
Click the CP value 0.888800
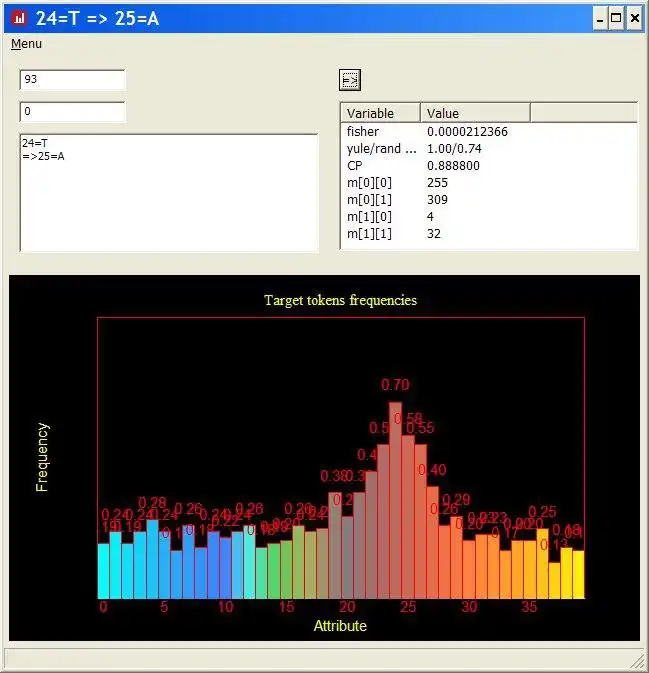point(453,166)
